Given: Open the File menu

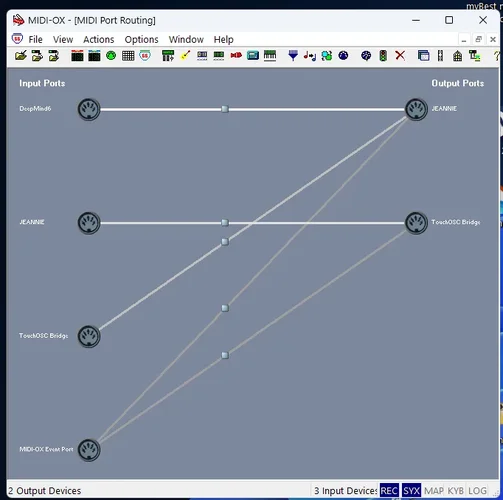Looking at the screenshot, I should [x=35, y=40].
